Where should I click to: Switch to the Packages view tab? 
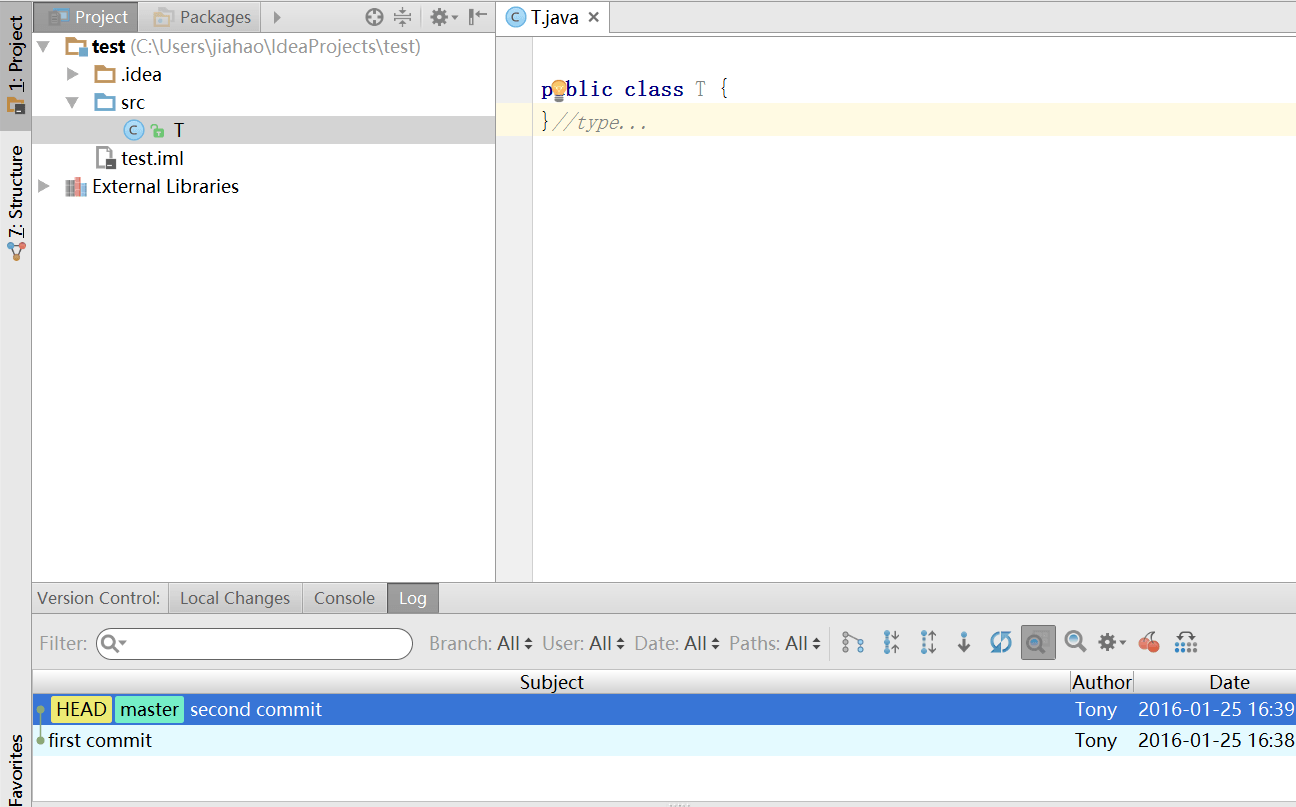click(x=201, y=17)
